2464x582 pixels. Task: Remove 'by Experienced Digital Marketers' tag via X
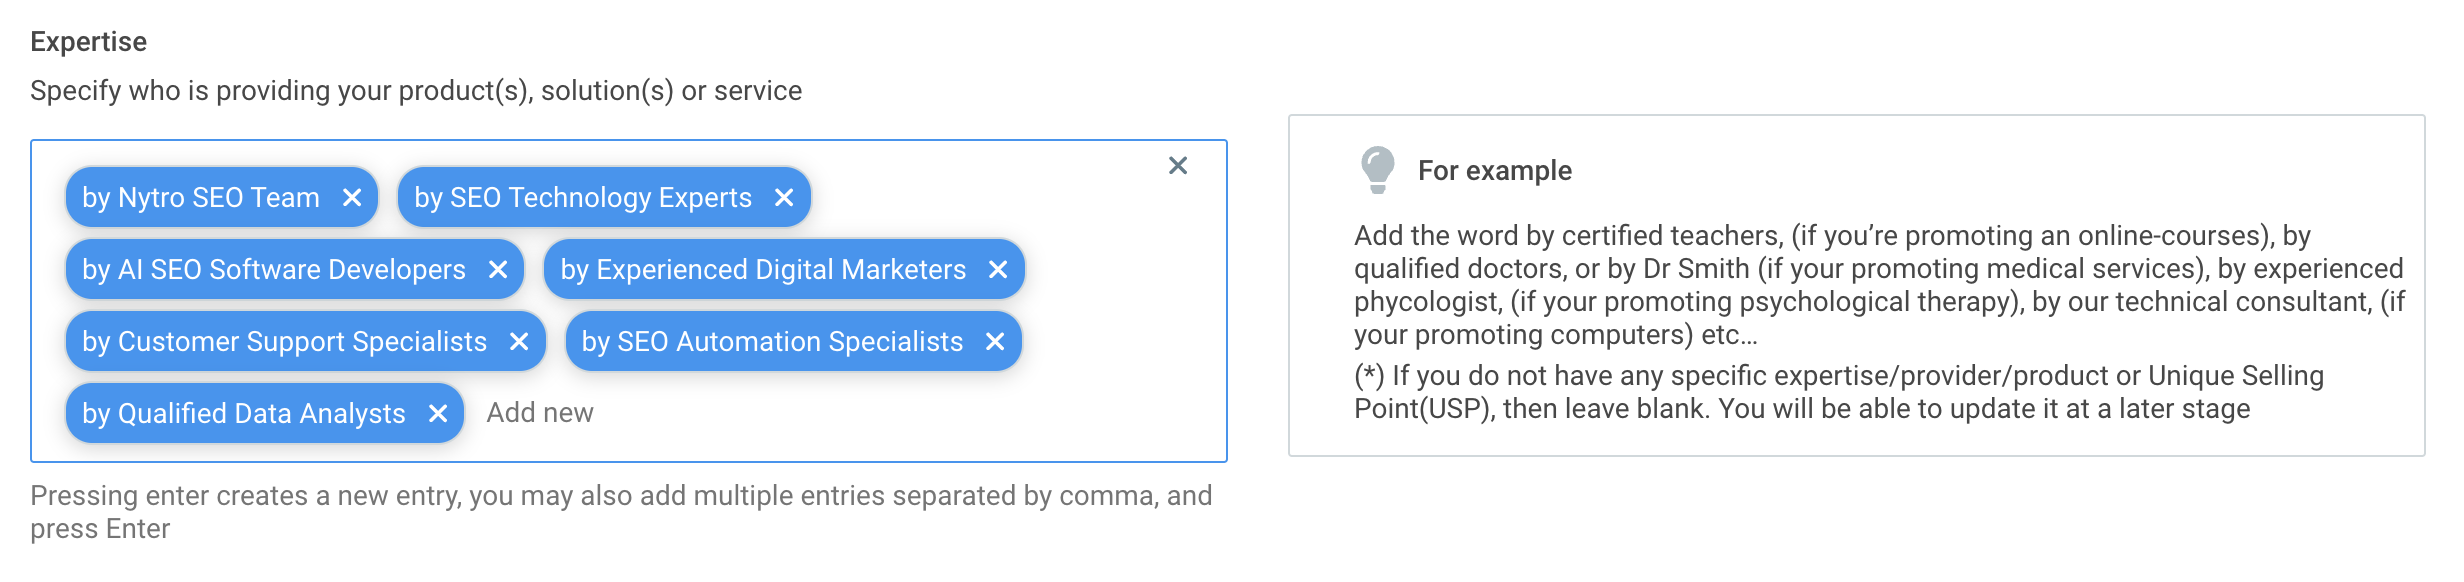(998, 270)
